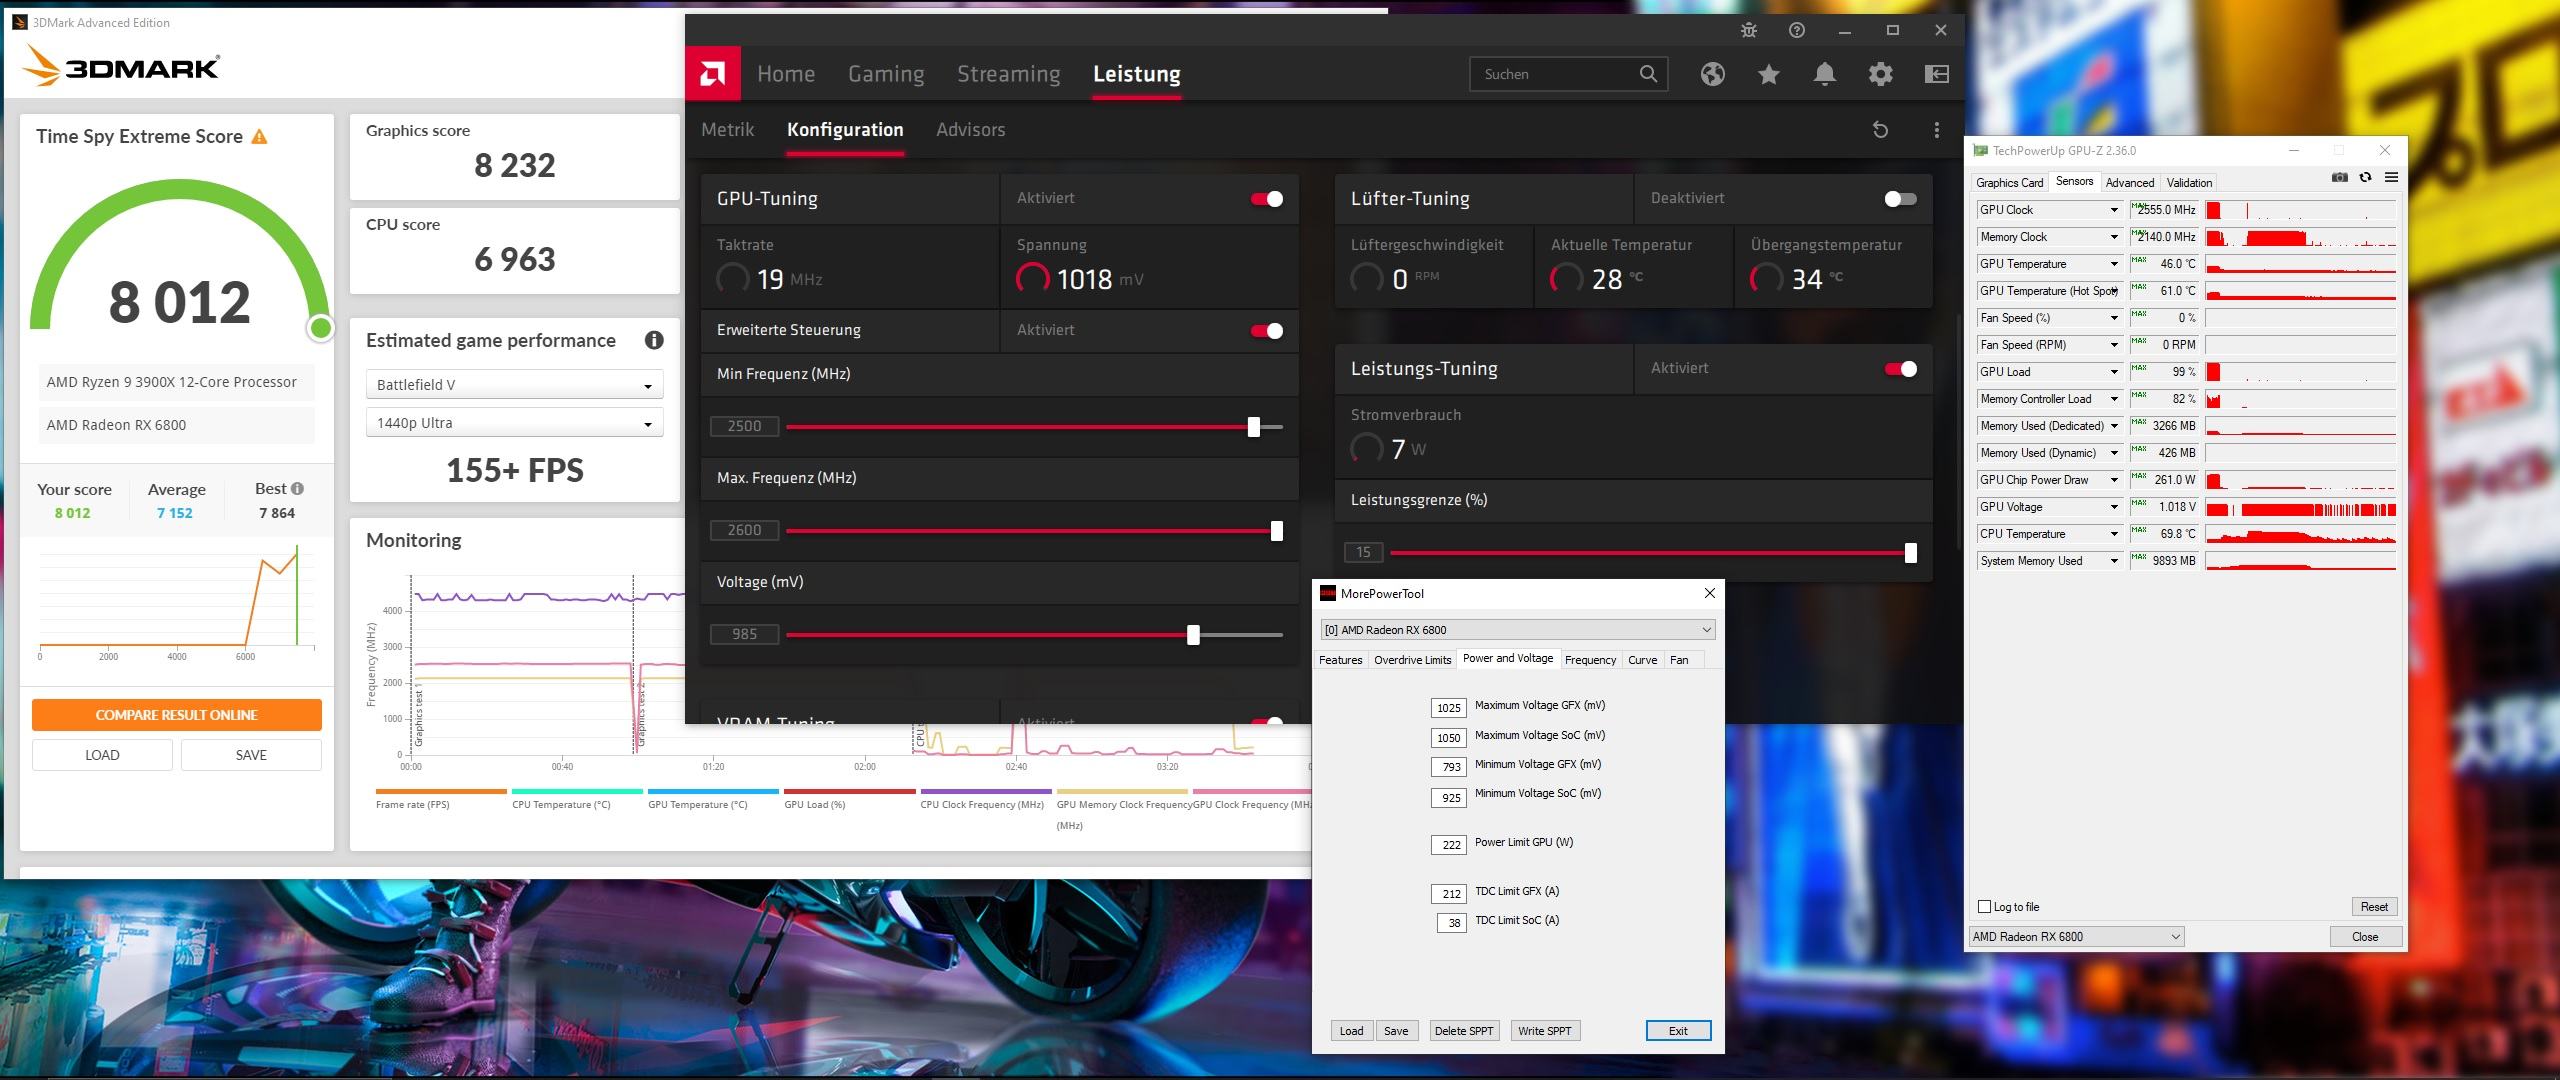Click the Power Limit GPU (W) field

click(1451, 845)
